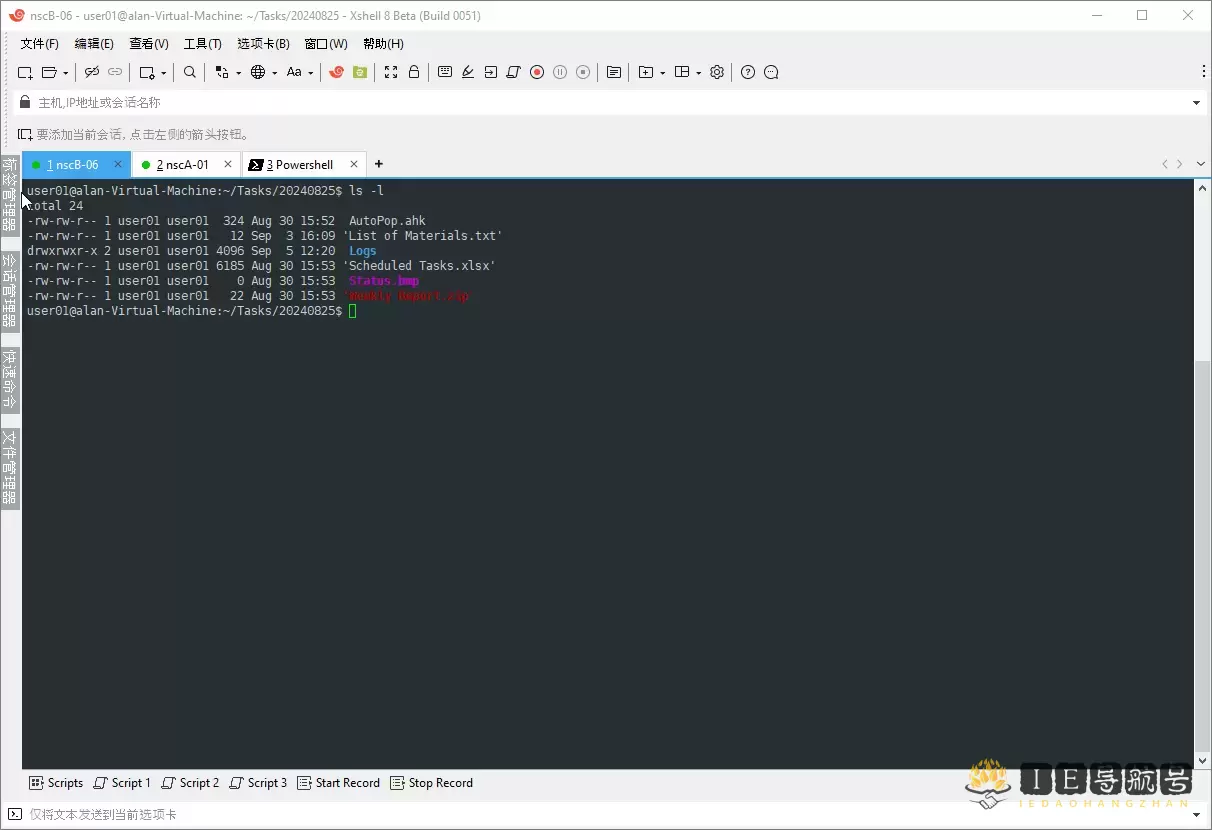
Task: Click the Find magnifier icon
Action: (190, 72)
